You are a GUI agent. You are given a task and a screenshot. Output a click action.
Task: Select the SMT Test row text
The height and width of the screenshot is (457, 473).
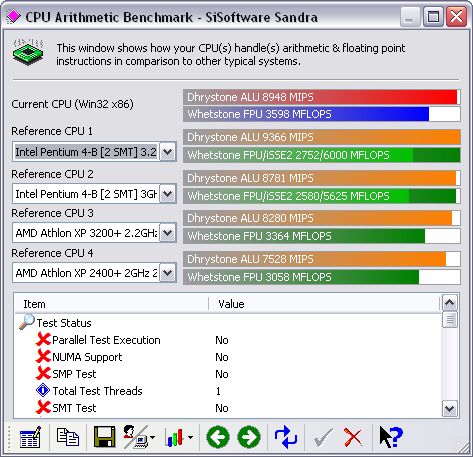coord(74,408)
